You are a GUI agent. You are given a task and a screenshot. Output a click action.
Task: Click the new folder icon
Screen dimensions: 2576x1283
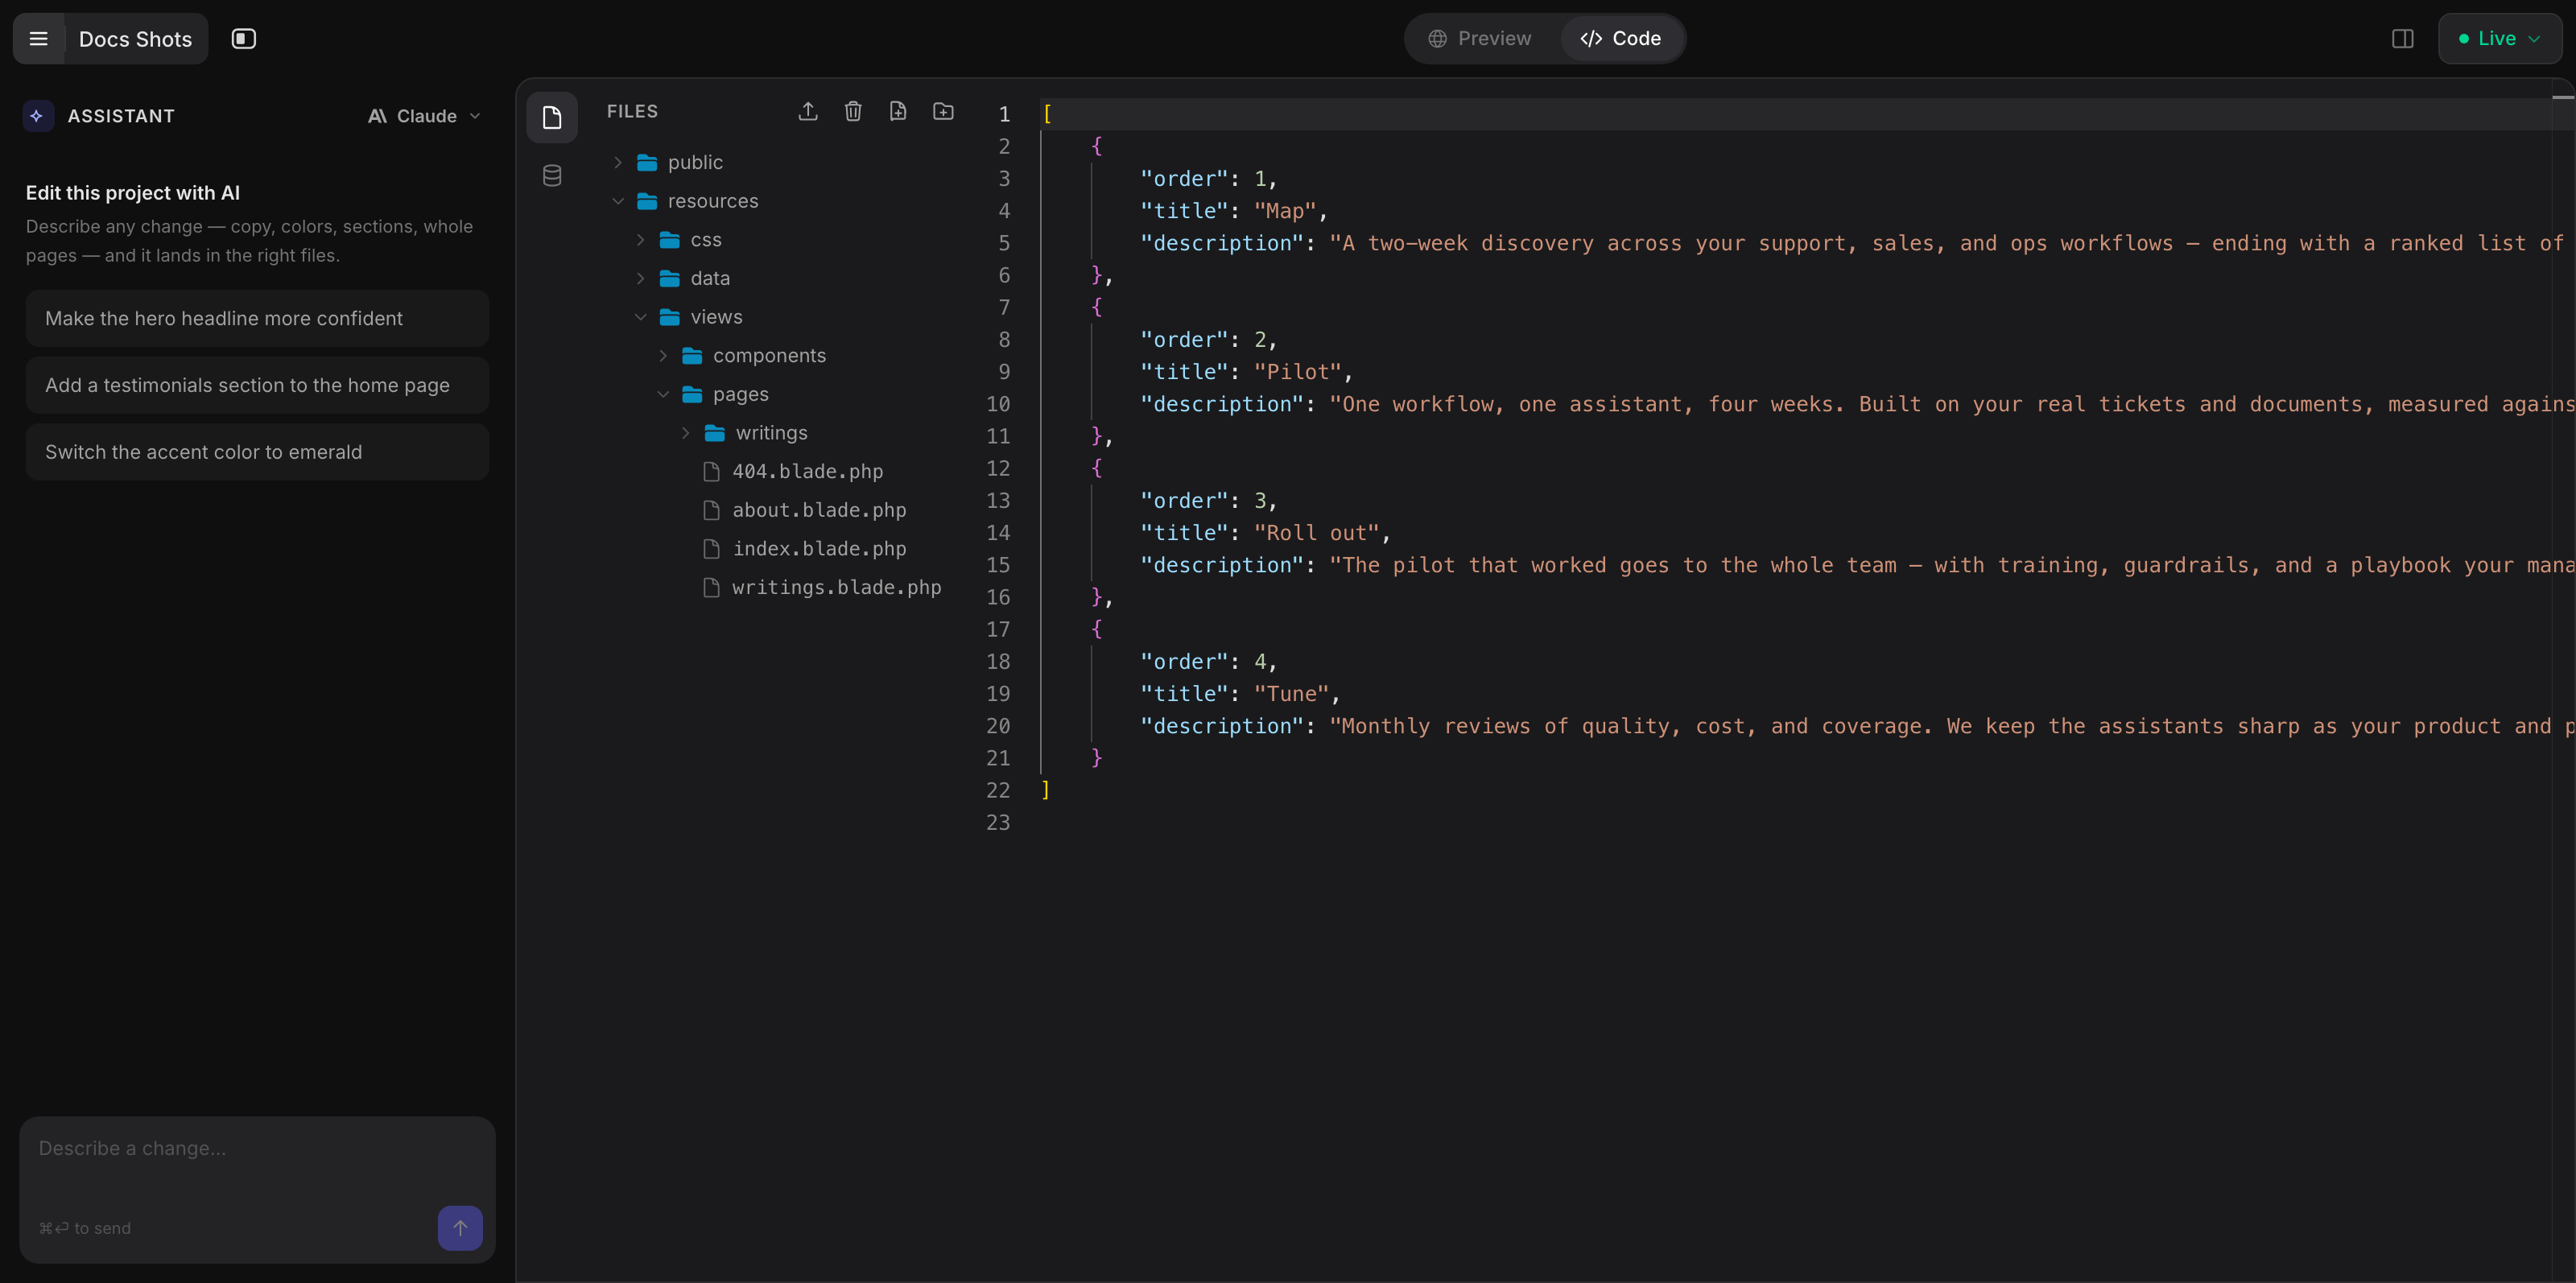tap(943, 111)
